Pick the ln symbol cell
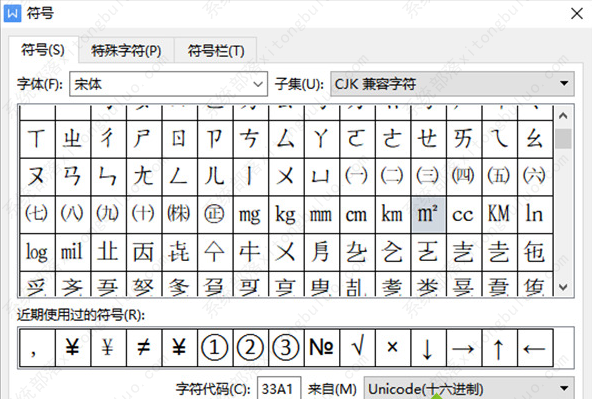 point(535,214)
